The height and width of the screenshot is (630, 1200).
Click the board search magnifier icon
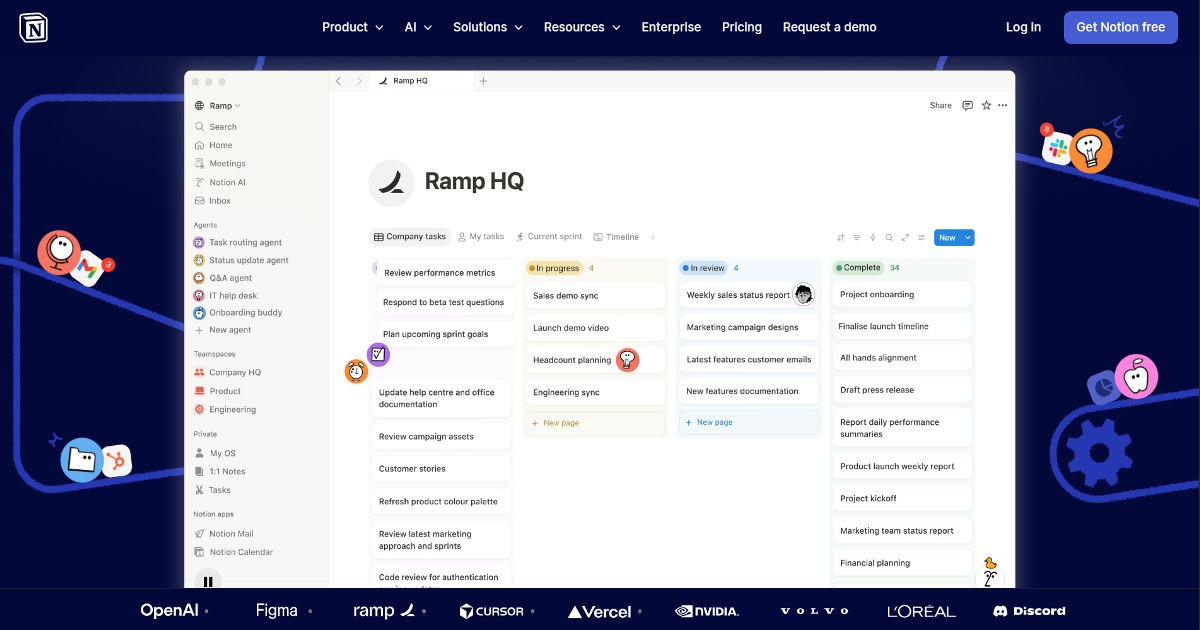889,238
